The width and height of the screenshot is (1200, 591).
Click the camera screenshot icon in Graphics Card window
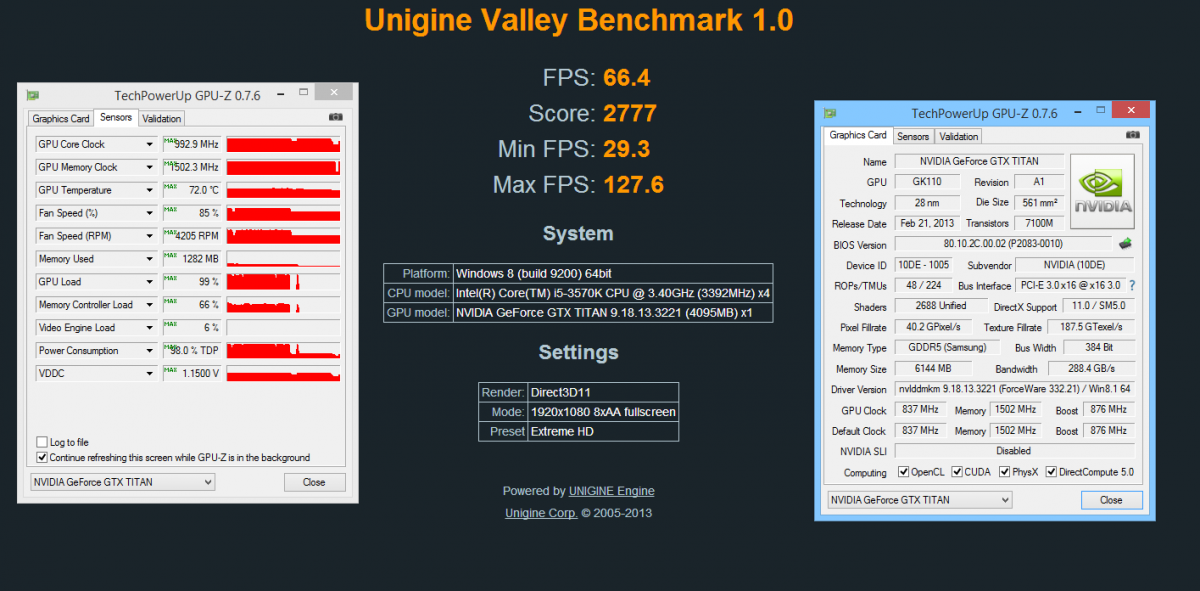point(1132,135)
